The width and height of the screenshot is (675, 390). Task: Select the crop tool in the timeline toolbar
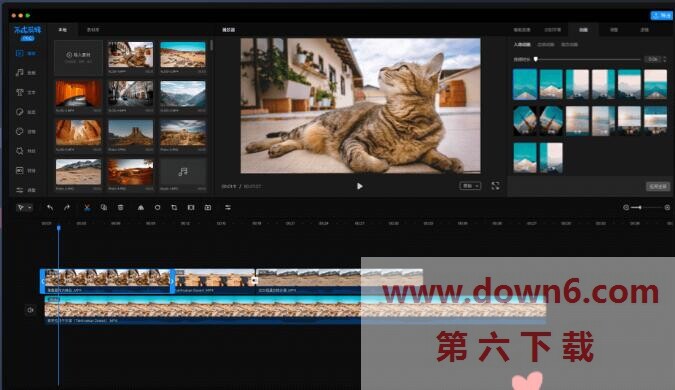point(174,207)
